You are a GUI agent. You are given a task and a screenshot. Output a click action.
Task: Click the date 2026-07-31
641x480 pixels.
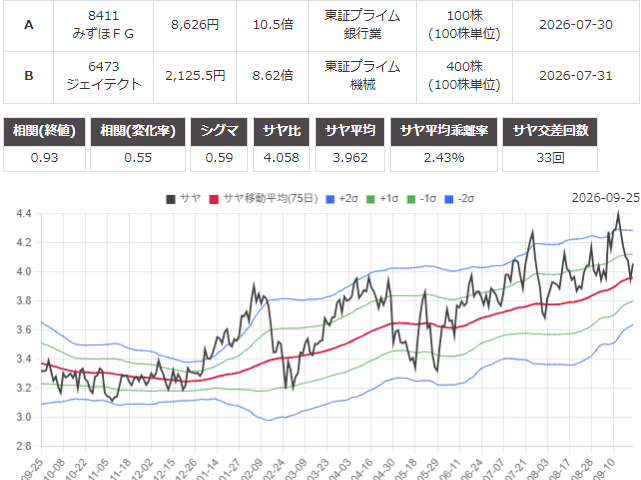576,76
